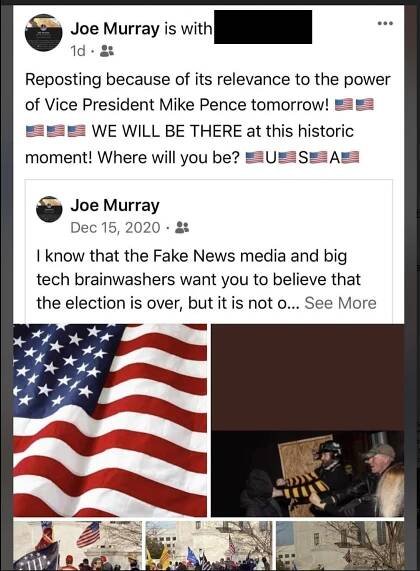Click the audience icon next to Dec 15, 2020
Viewport: 420px width, 571px height.
point(182,228)
